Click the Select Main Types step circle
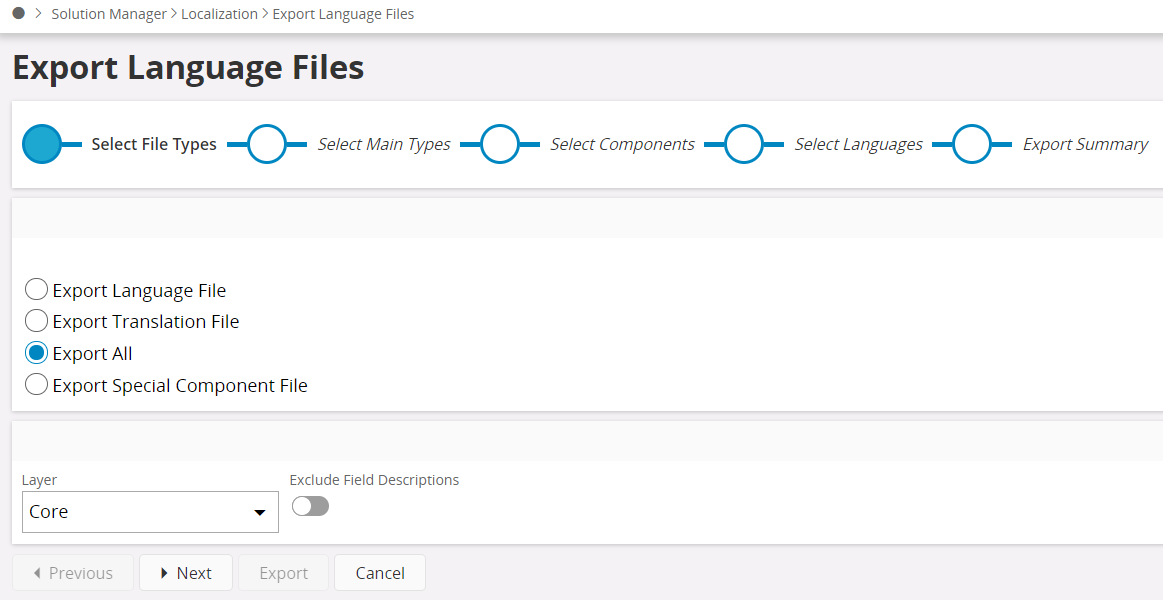The image size is (1163, 600). [x=267, y=144]
